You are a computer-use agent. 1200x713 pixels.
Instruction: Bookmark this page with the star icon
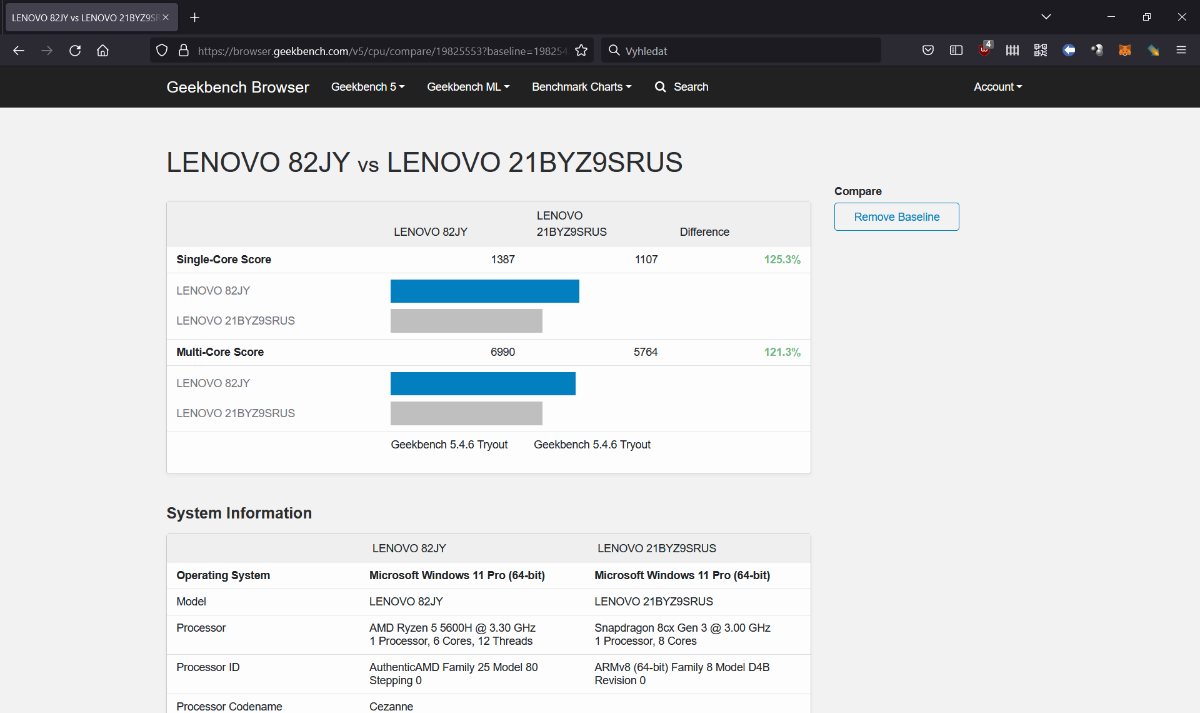(581, 50)
